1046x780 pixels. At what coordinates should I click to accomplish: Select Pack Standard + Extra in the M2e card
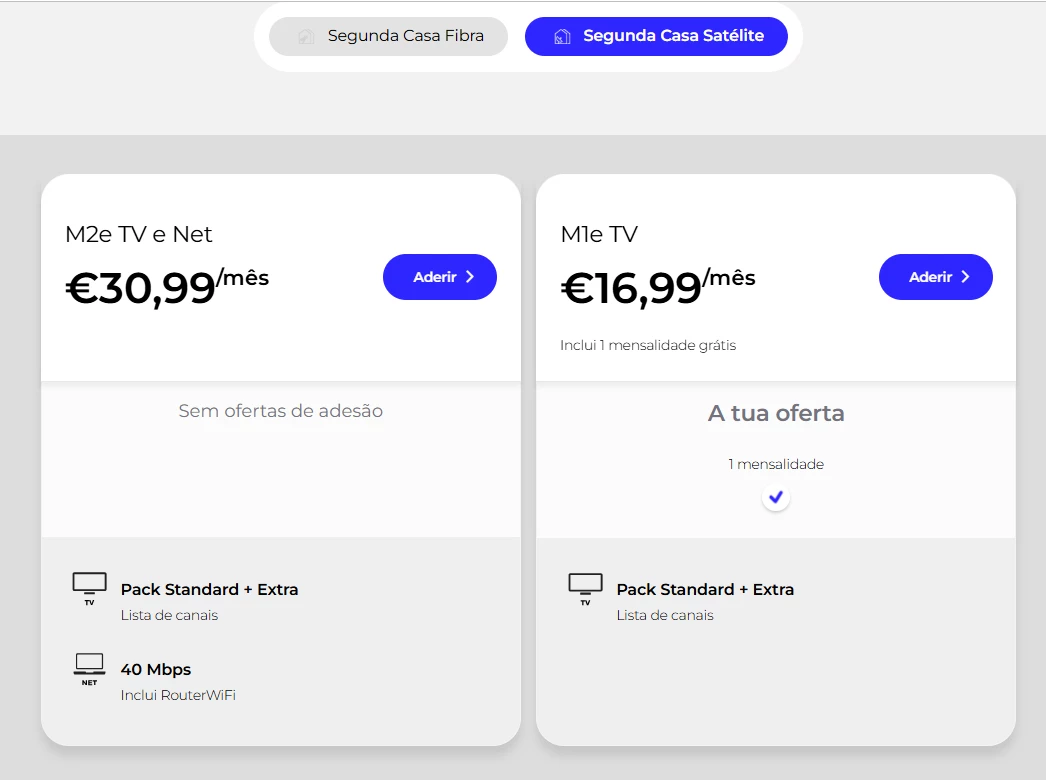pos(209,589)
